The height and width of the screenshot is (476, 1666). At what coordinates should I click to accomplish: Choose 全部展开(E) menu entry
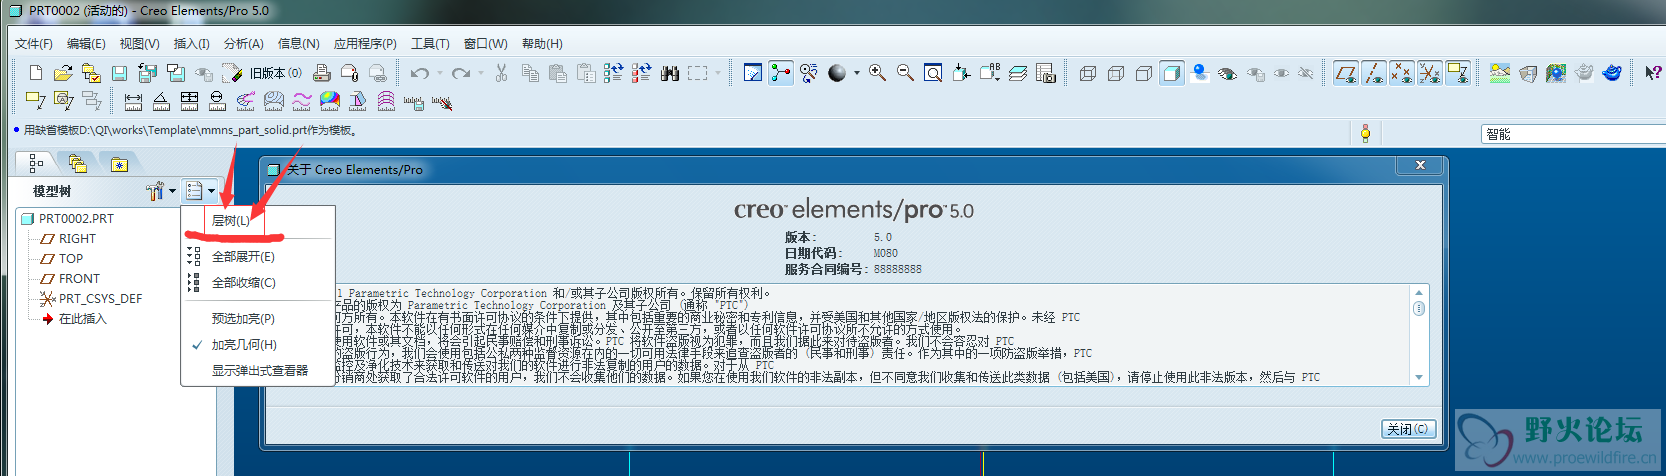click(243, 257)
